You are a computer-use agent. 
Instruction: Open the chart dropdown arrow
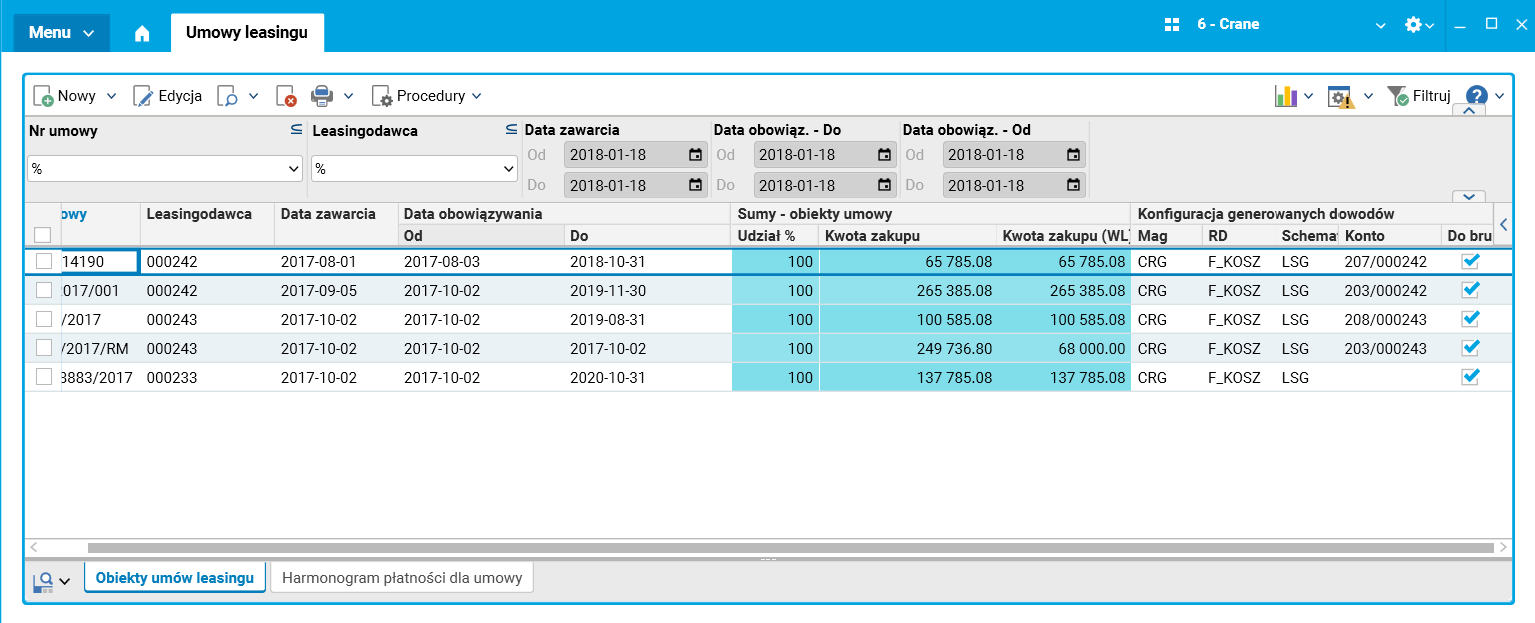(1309, 96)
